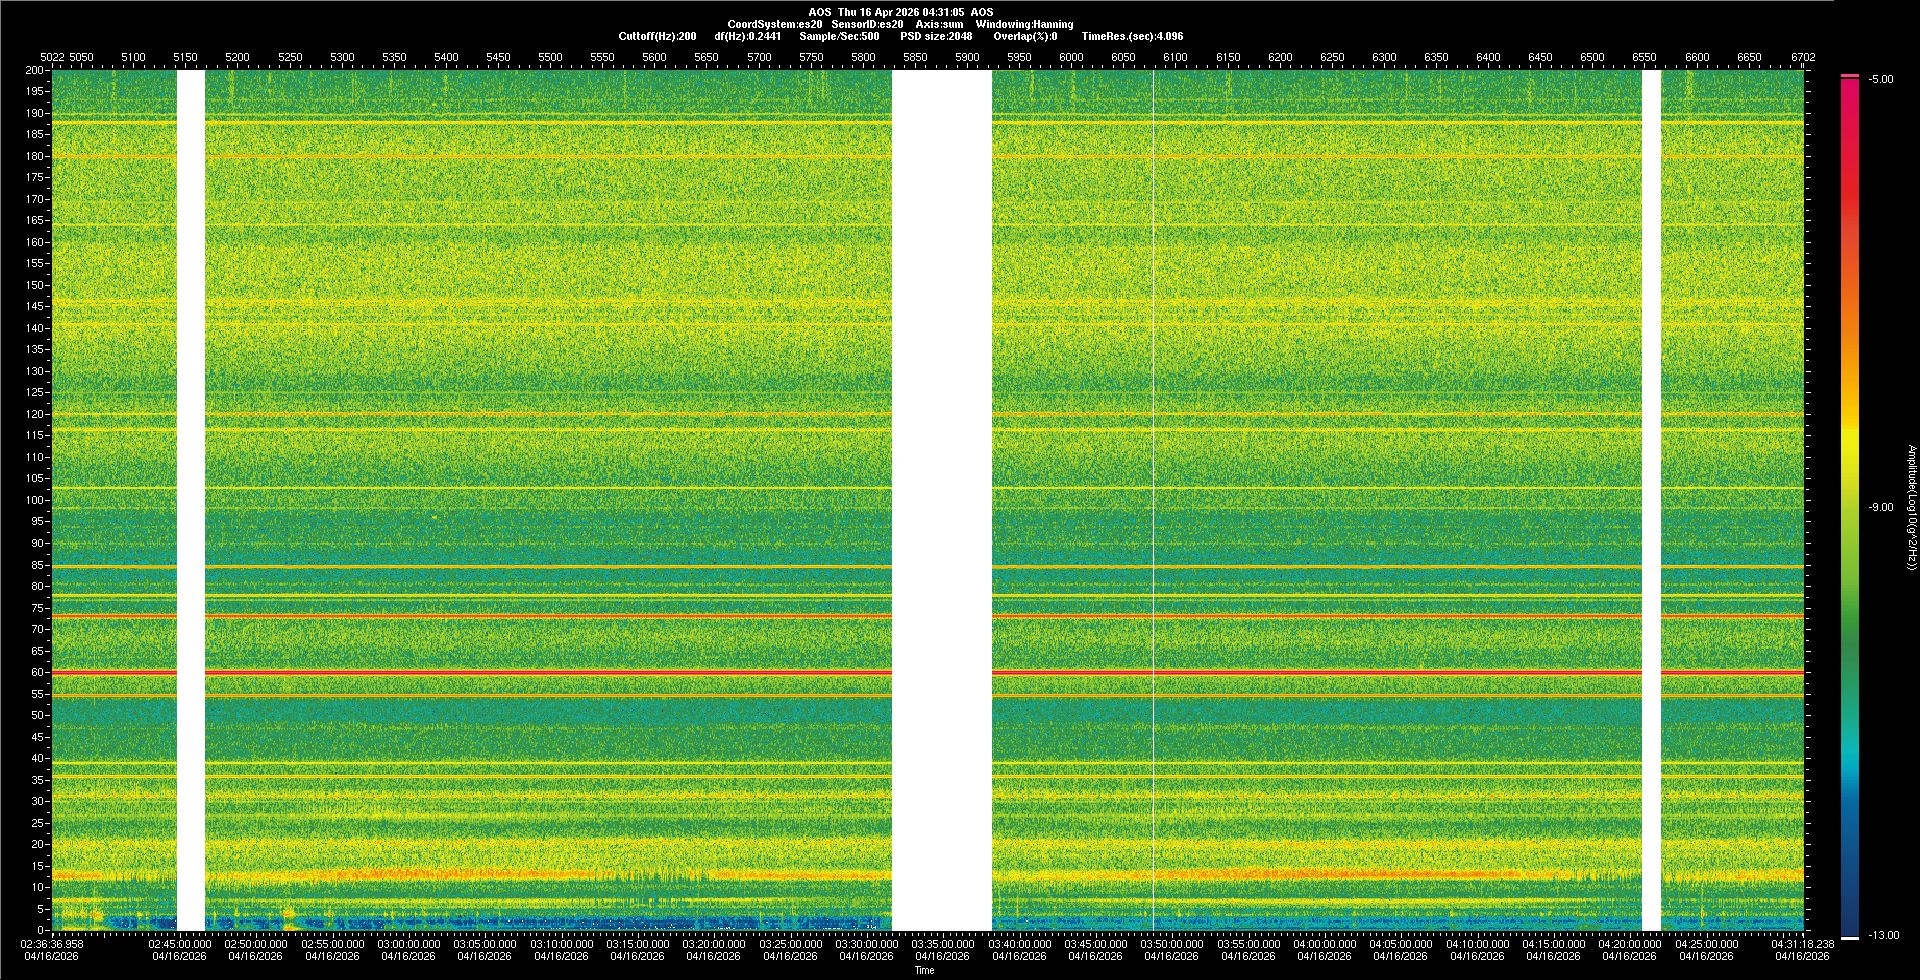Click the white data gap near 04:20:00

[x=1651, y=500]
